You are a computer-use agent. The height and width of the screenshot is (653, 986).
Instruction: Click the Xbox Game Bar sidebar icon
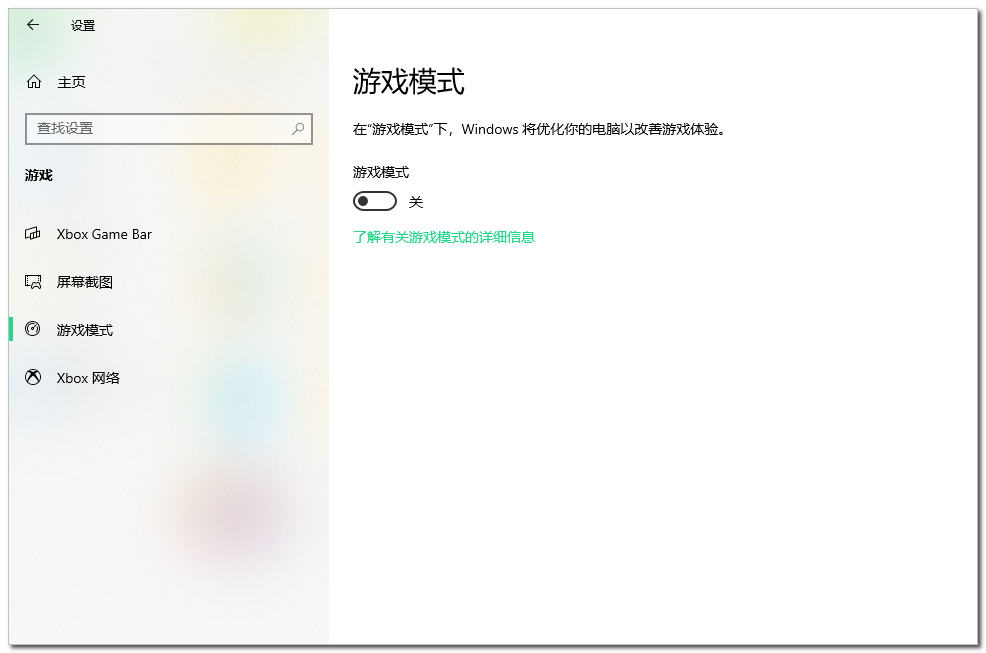coord(33,234)
